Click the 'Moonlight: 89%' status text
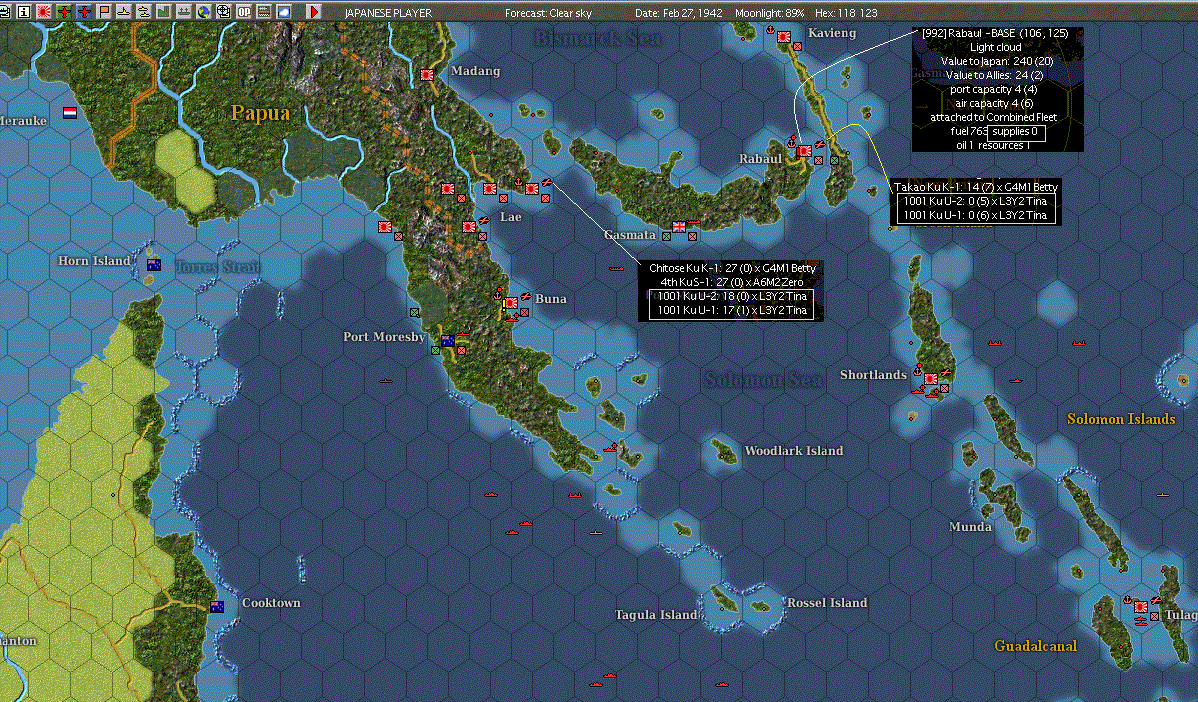1198x702 pixels. (x=769, y=13)
